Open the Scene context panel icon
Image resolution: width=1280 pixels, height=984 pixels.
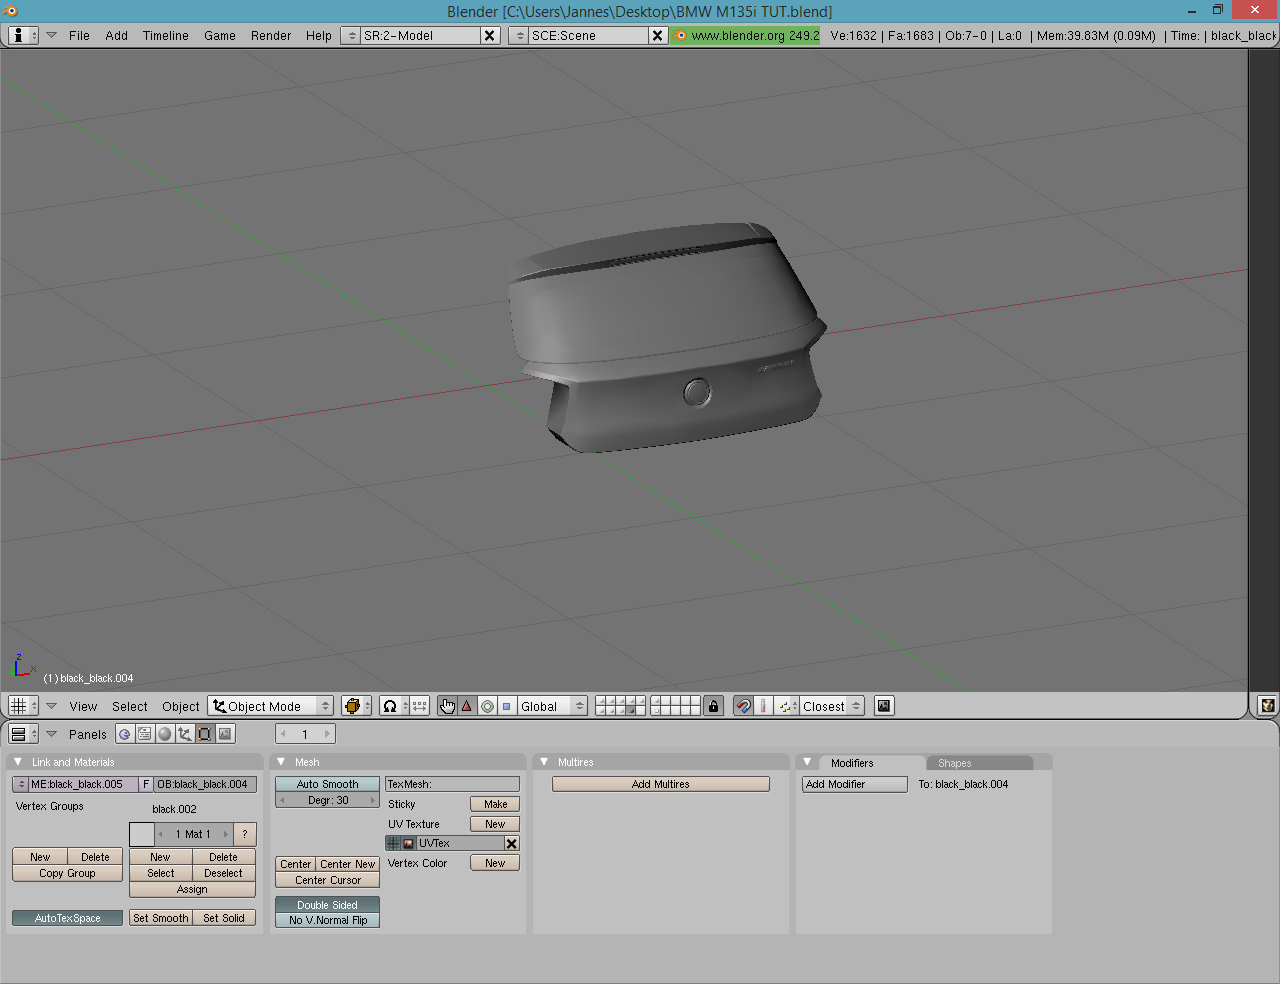click(x=225, y=734)
